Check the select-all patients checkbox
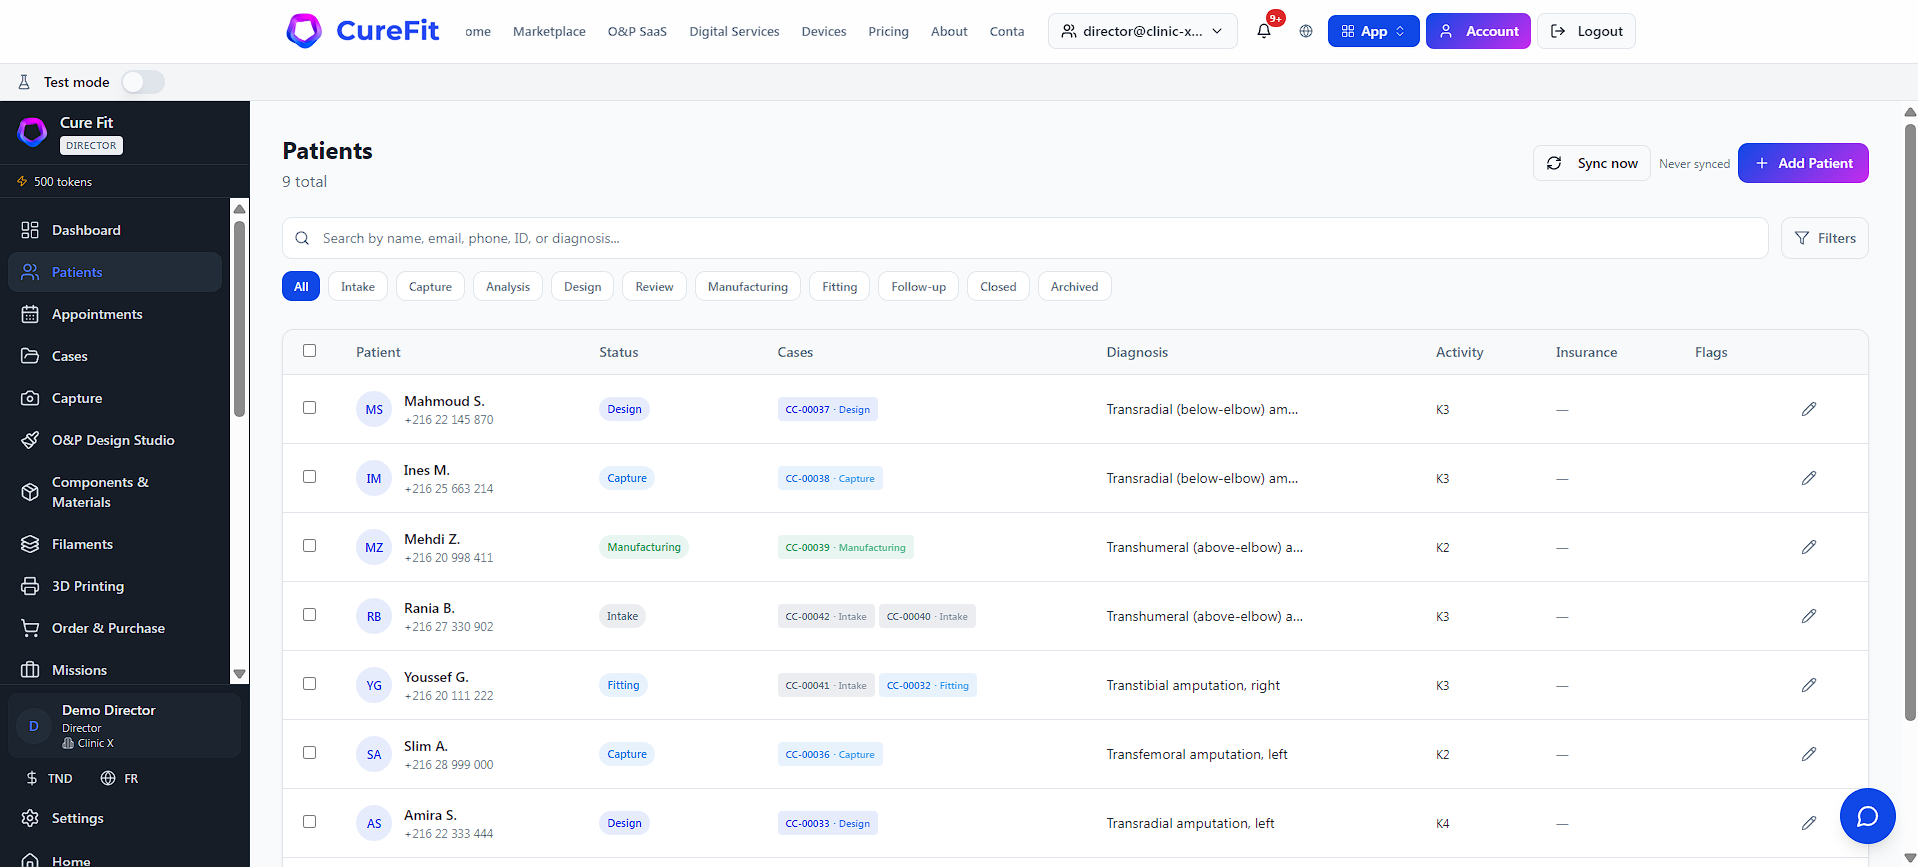The image size is (1918, 867). pyautogui.click(x=310, y=351)
